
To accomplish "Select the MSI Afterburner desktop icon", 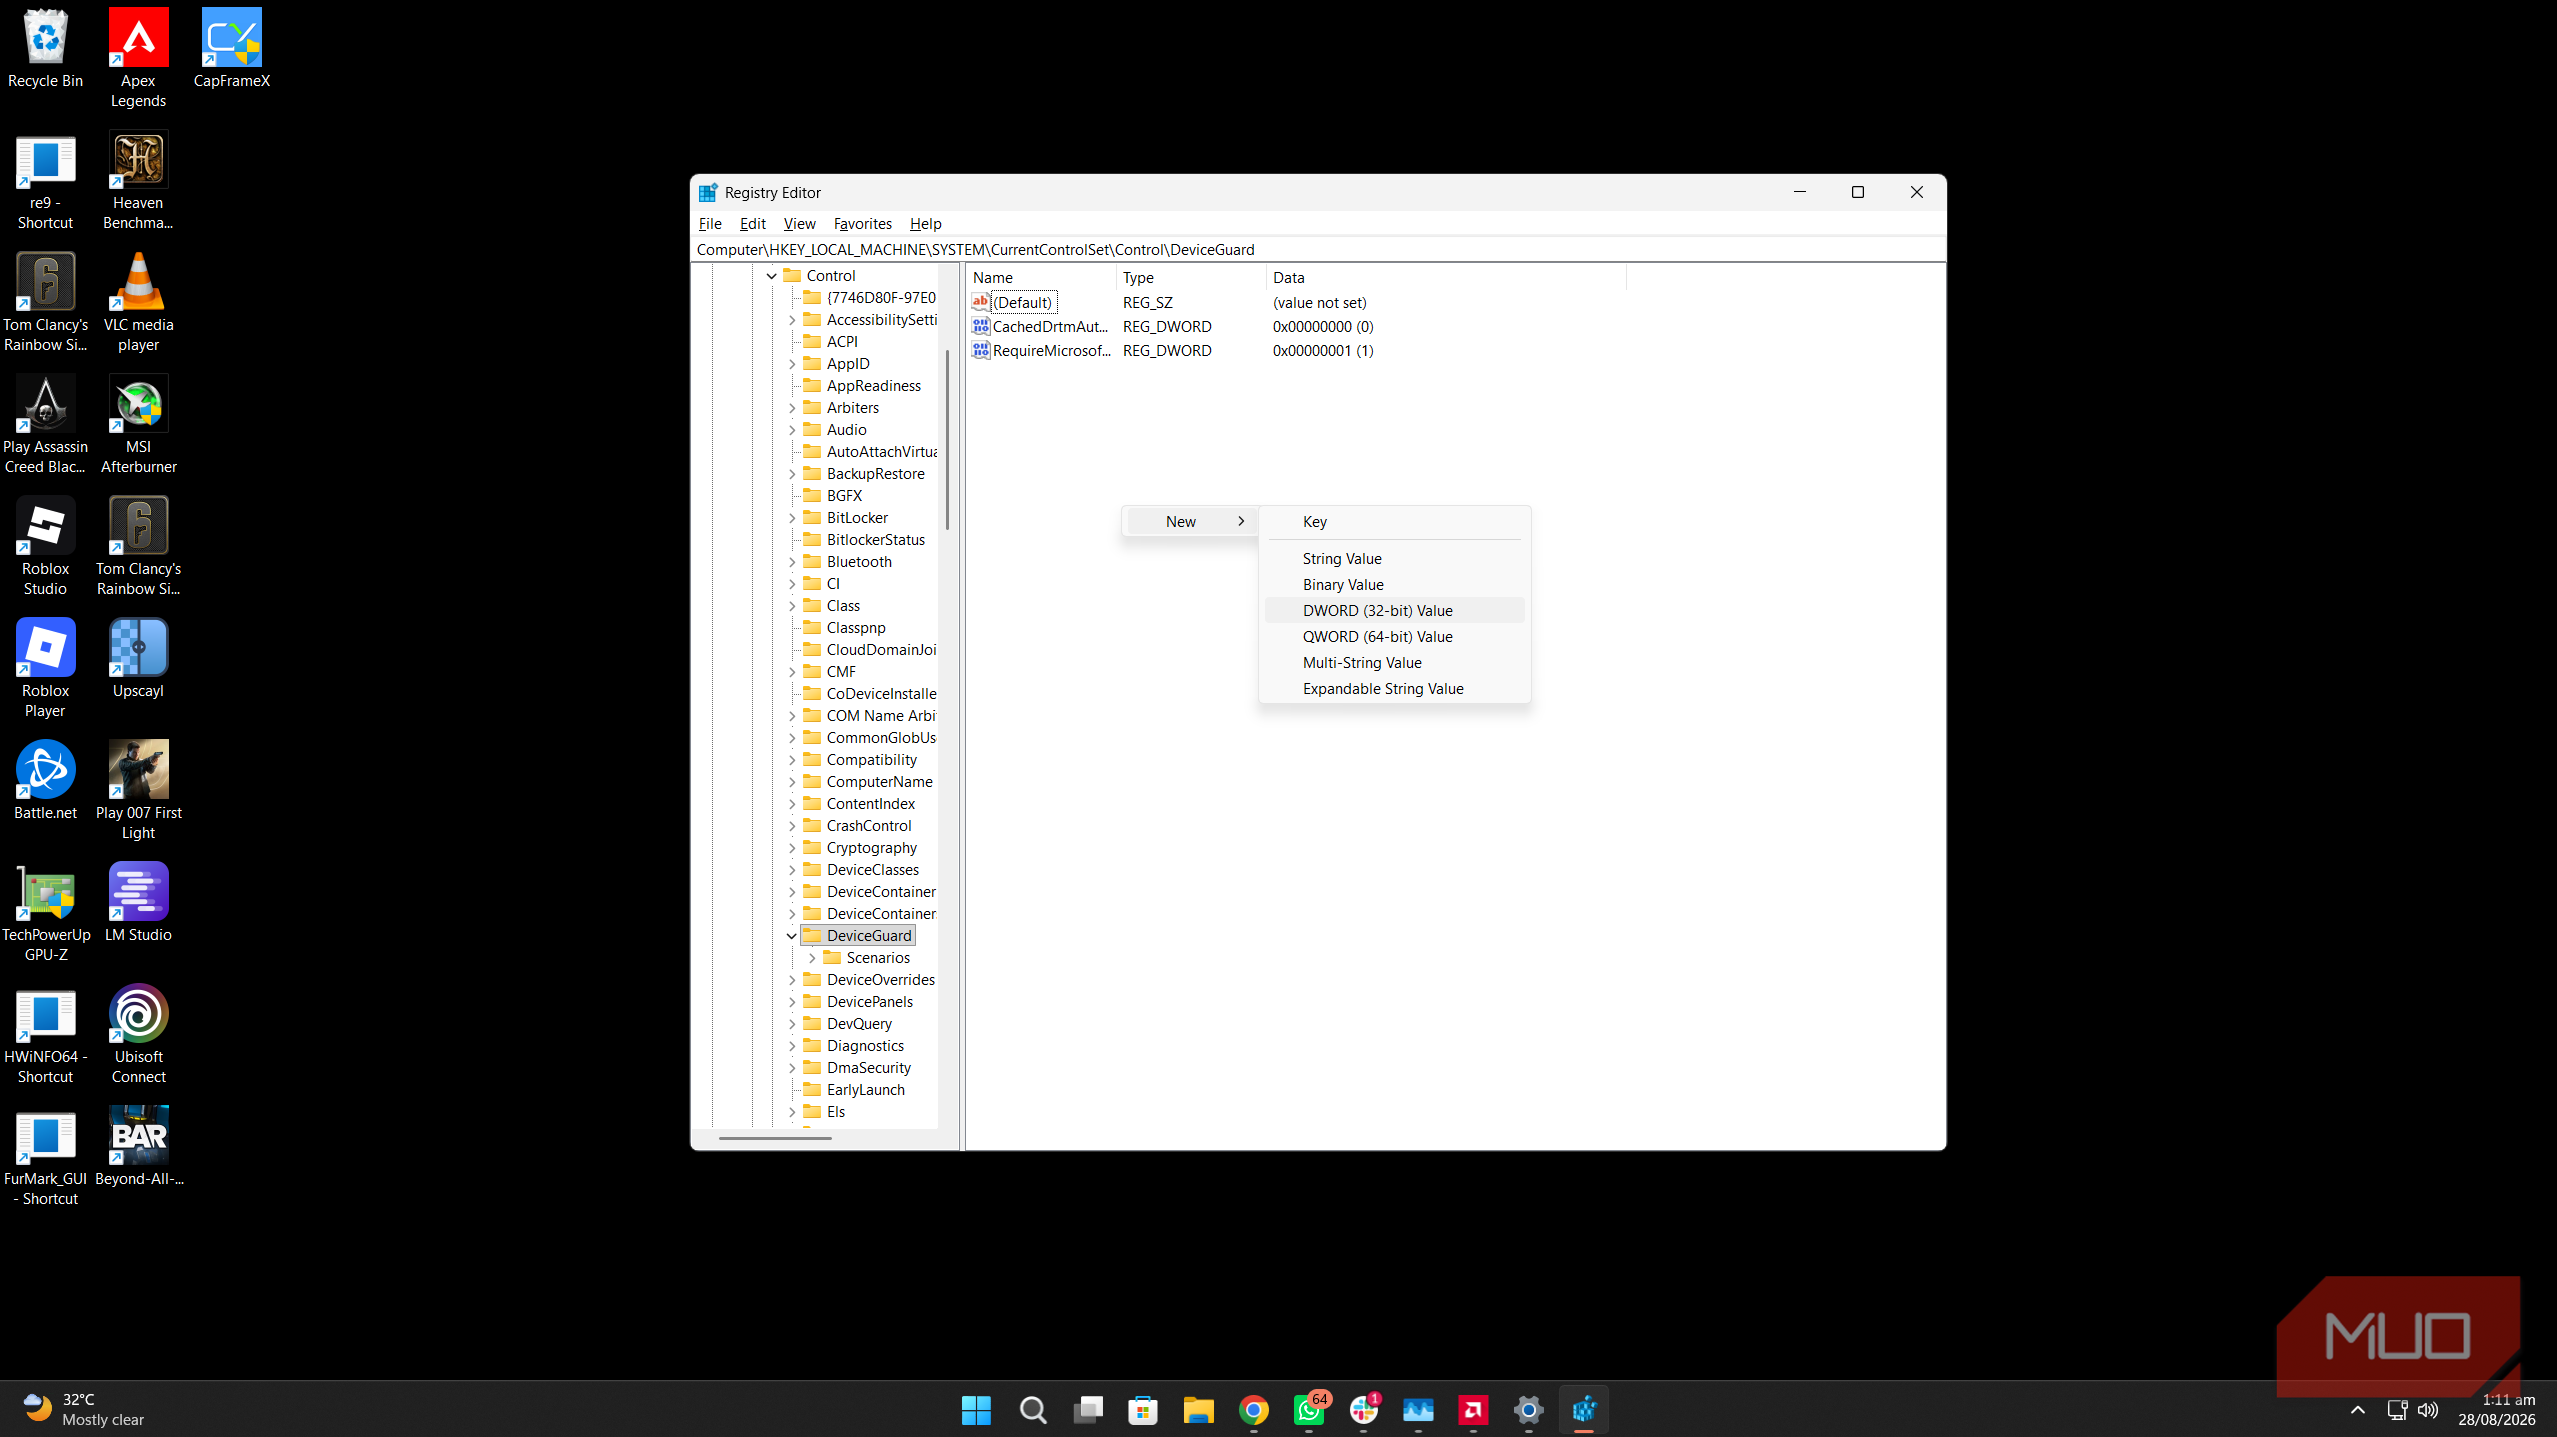I will (138, 424).
